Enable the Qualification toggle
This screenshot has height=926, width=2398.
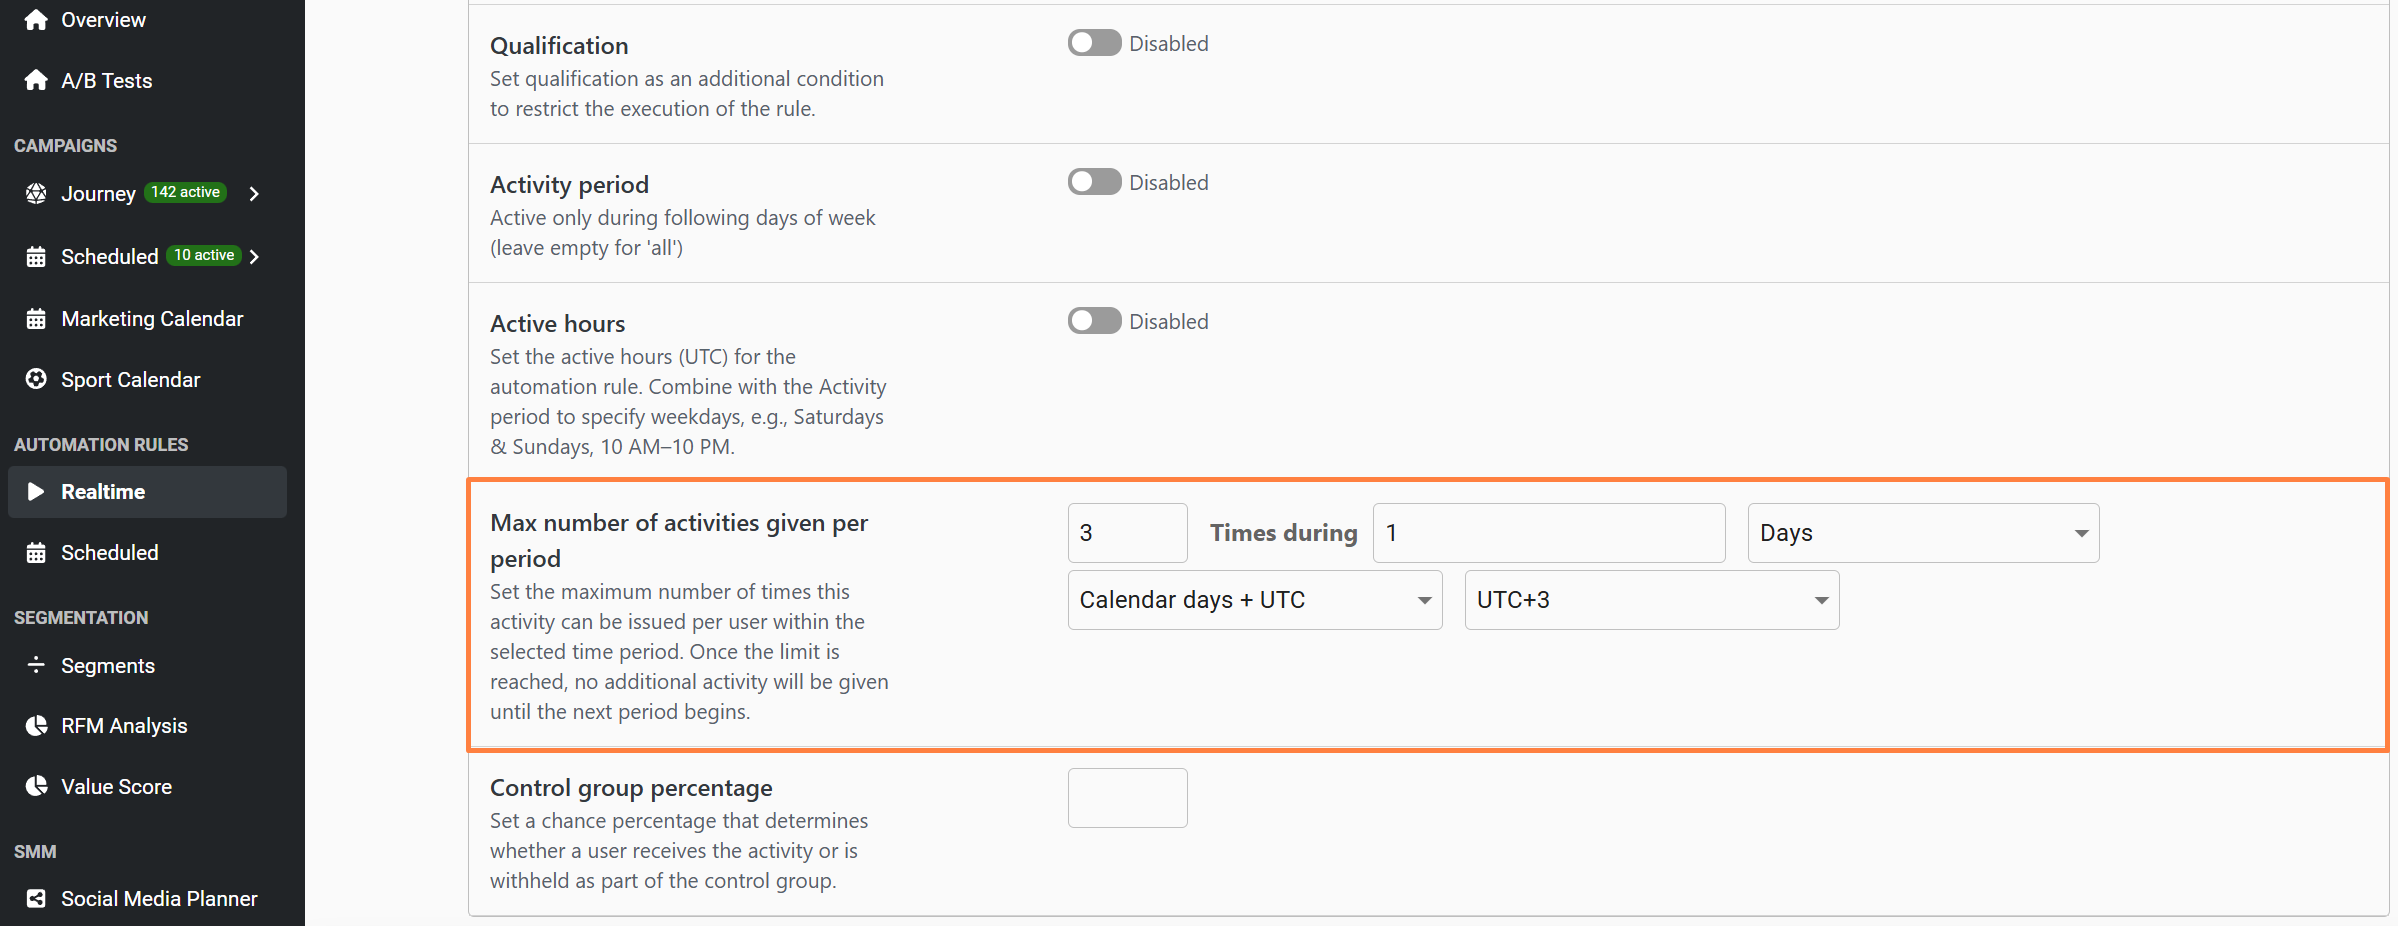point(1094,43)
